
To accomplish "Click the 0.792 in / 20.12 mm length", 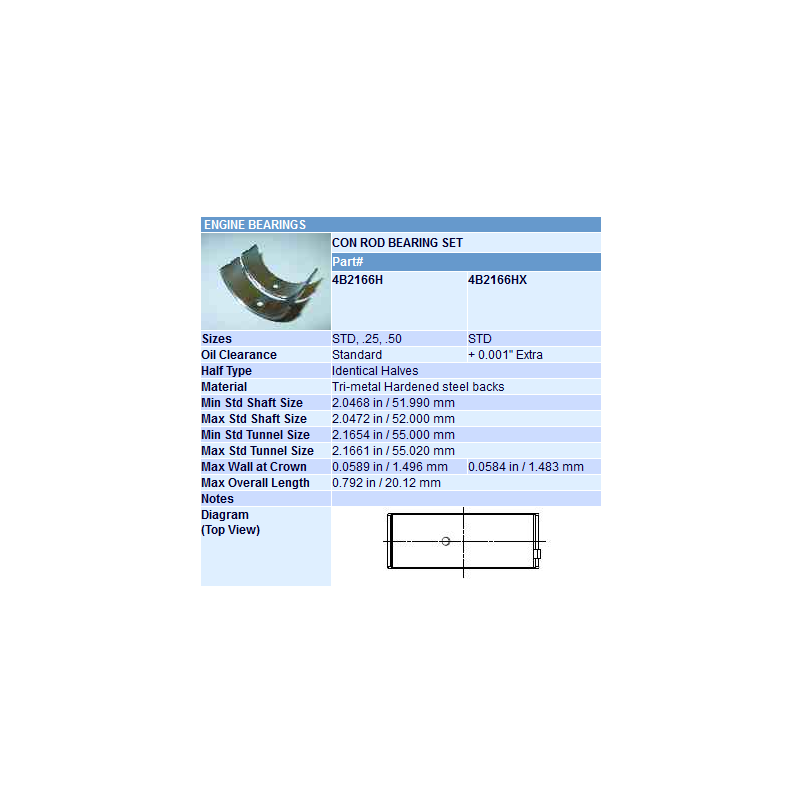I will click(x=386, y=483).
